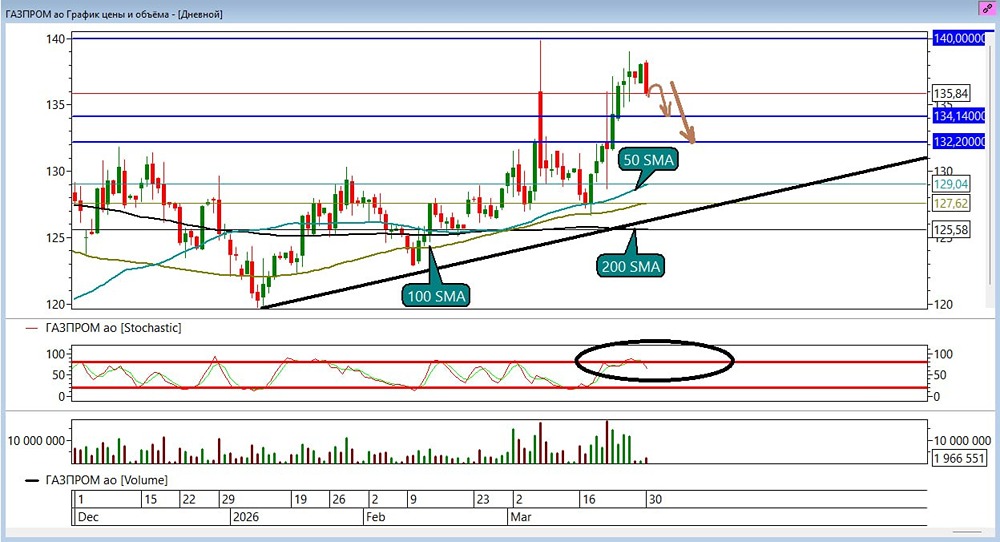Viewport: 1000px width, 542px height.
Task: Select the chart title 'ГАЗПРОМ ао График цены и объёма'
Action: pos(87,14)
